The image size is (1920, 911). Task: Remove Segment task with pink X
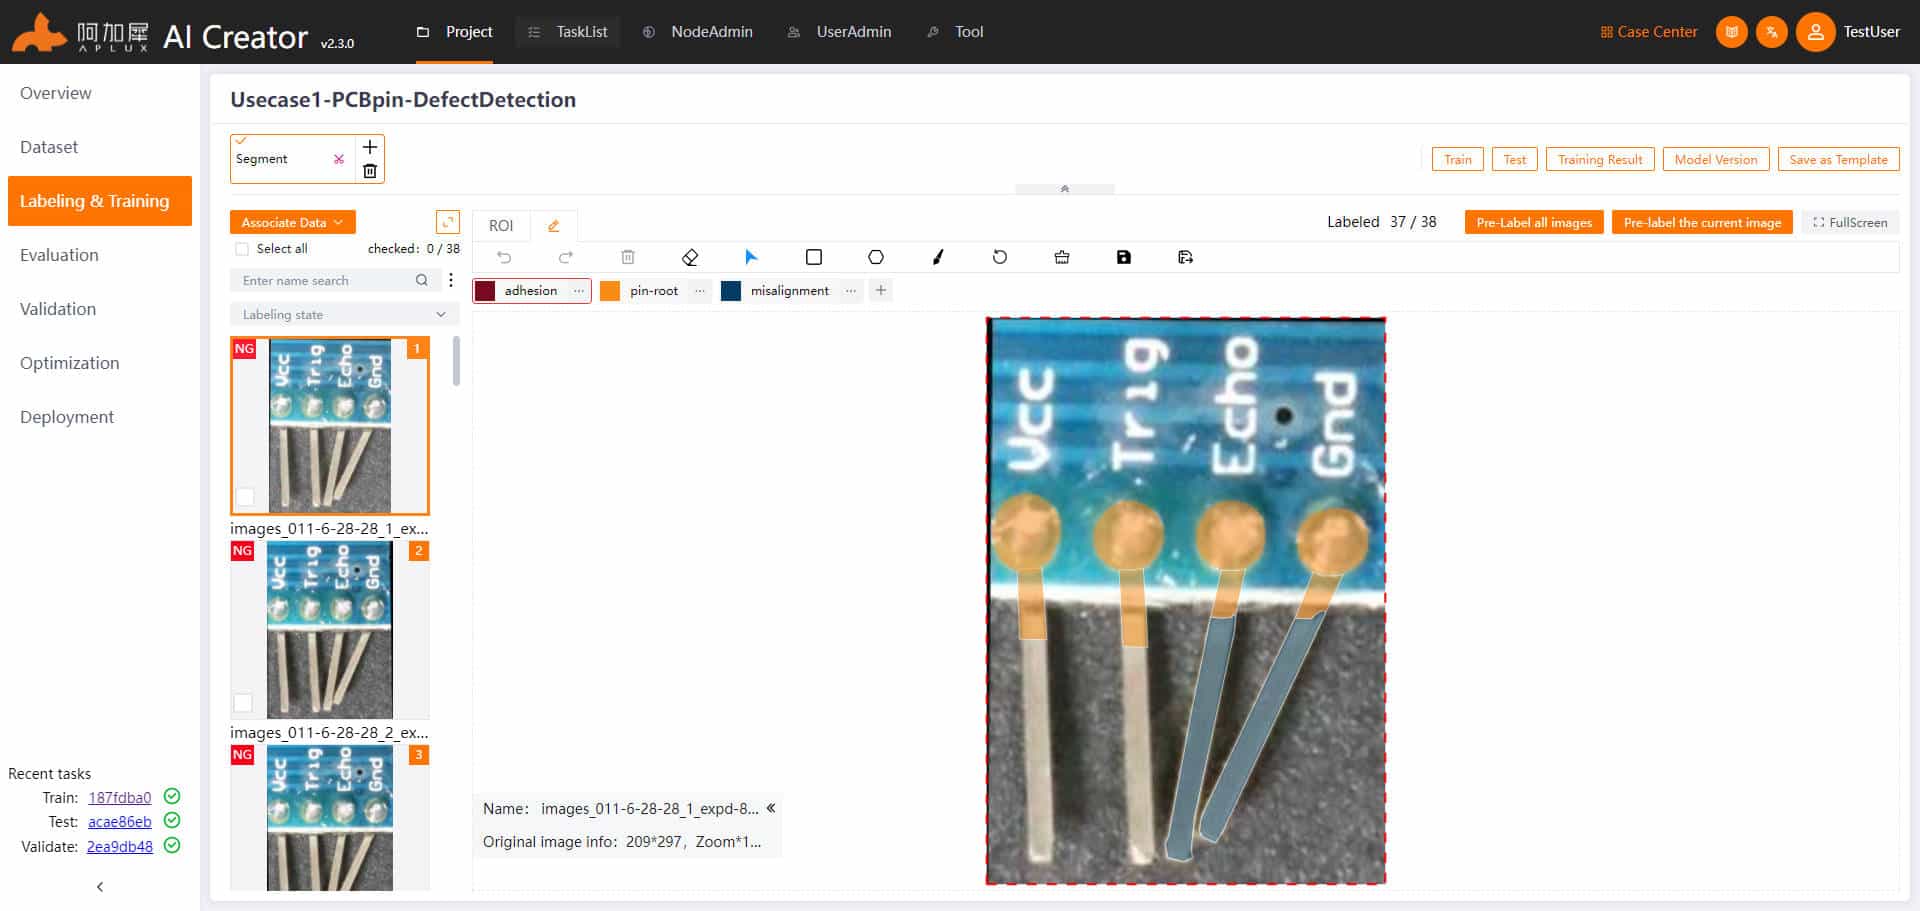point(339,159)
